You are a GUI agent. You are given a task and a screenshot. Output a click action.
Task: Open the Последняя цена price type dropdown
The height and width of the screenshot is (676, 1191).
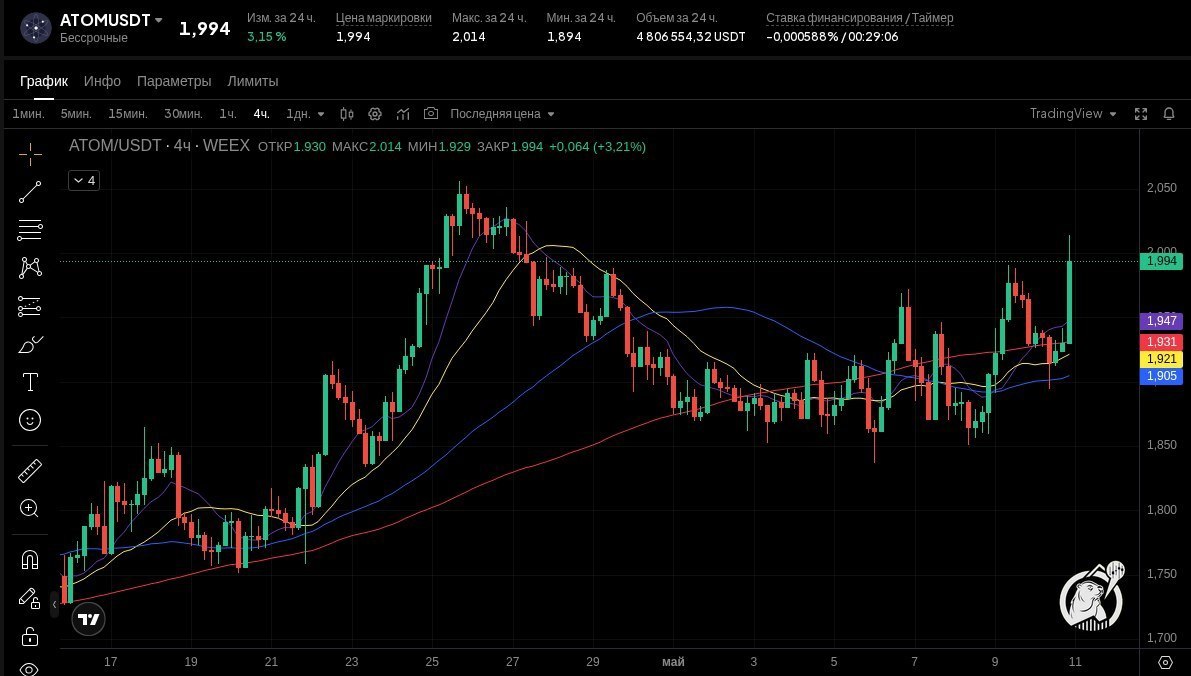point(502,113)
